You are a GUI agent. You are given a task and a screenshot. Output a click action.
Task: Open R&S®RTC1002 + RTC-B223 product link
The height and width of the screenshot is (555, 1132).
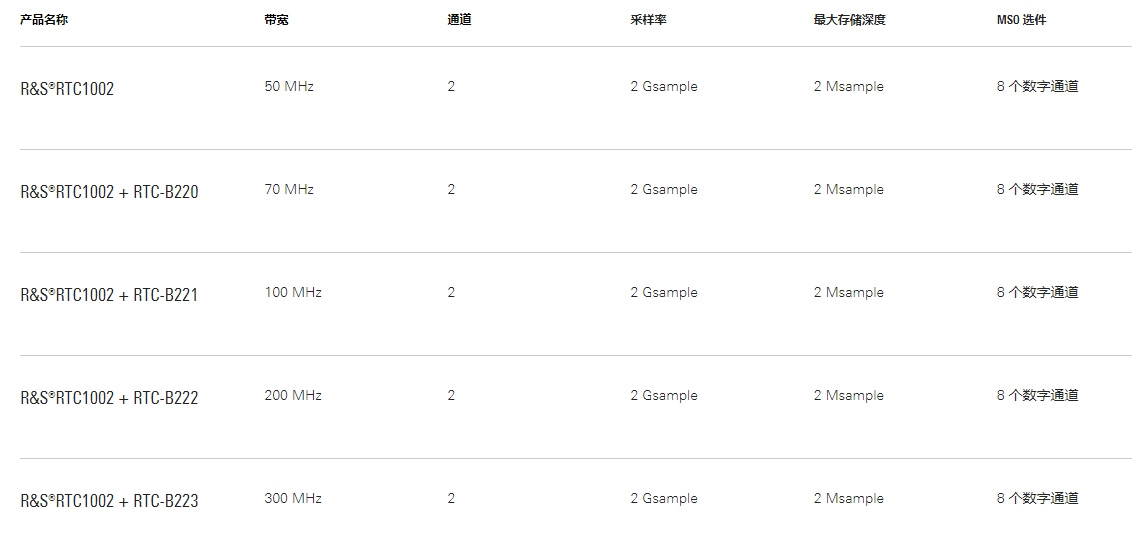[x=109, y=501]
